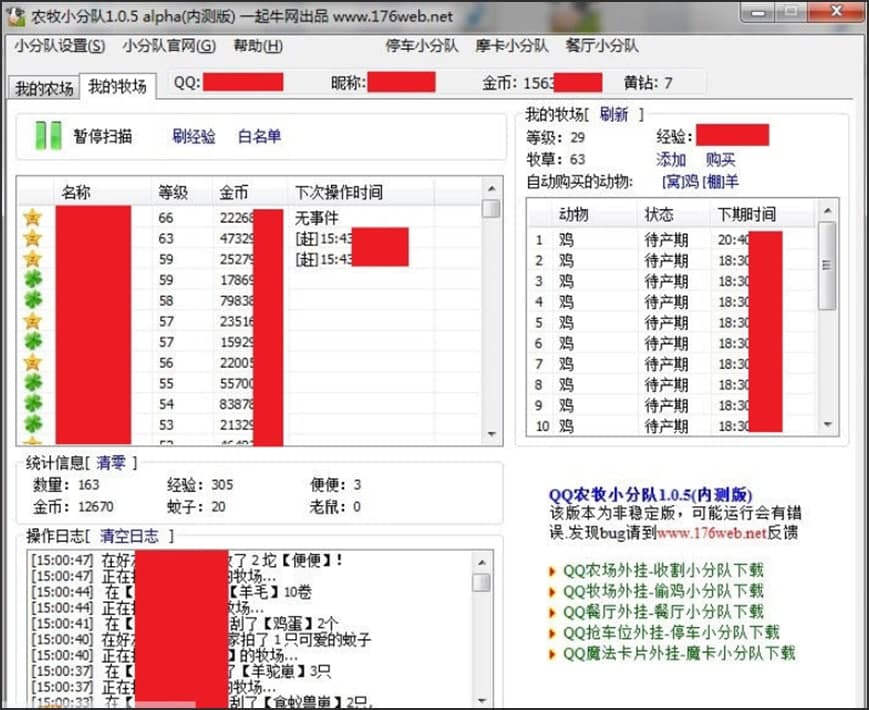Click 刷新 to refresh my ranch
This screenshot has width=869, height=710.
click(x=614, y=115)
